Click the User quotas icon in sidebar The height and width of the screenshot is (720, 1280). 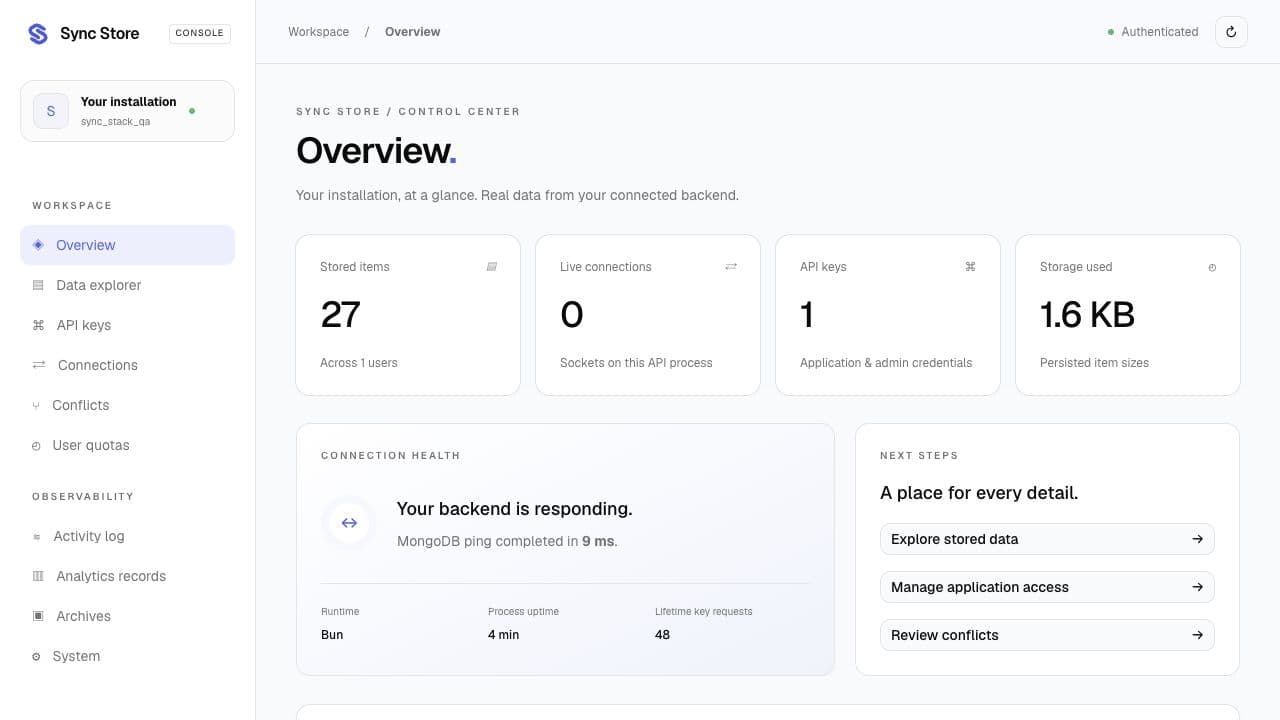[x=36, y=445]
